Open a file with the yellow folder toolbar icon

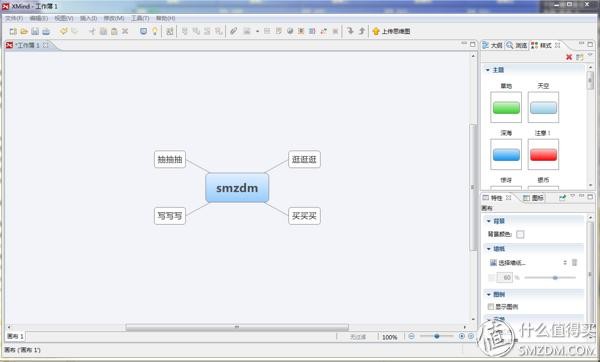(24, 31)
